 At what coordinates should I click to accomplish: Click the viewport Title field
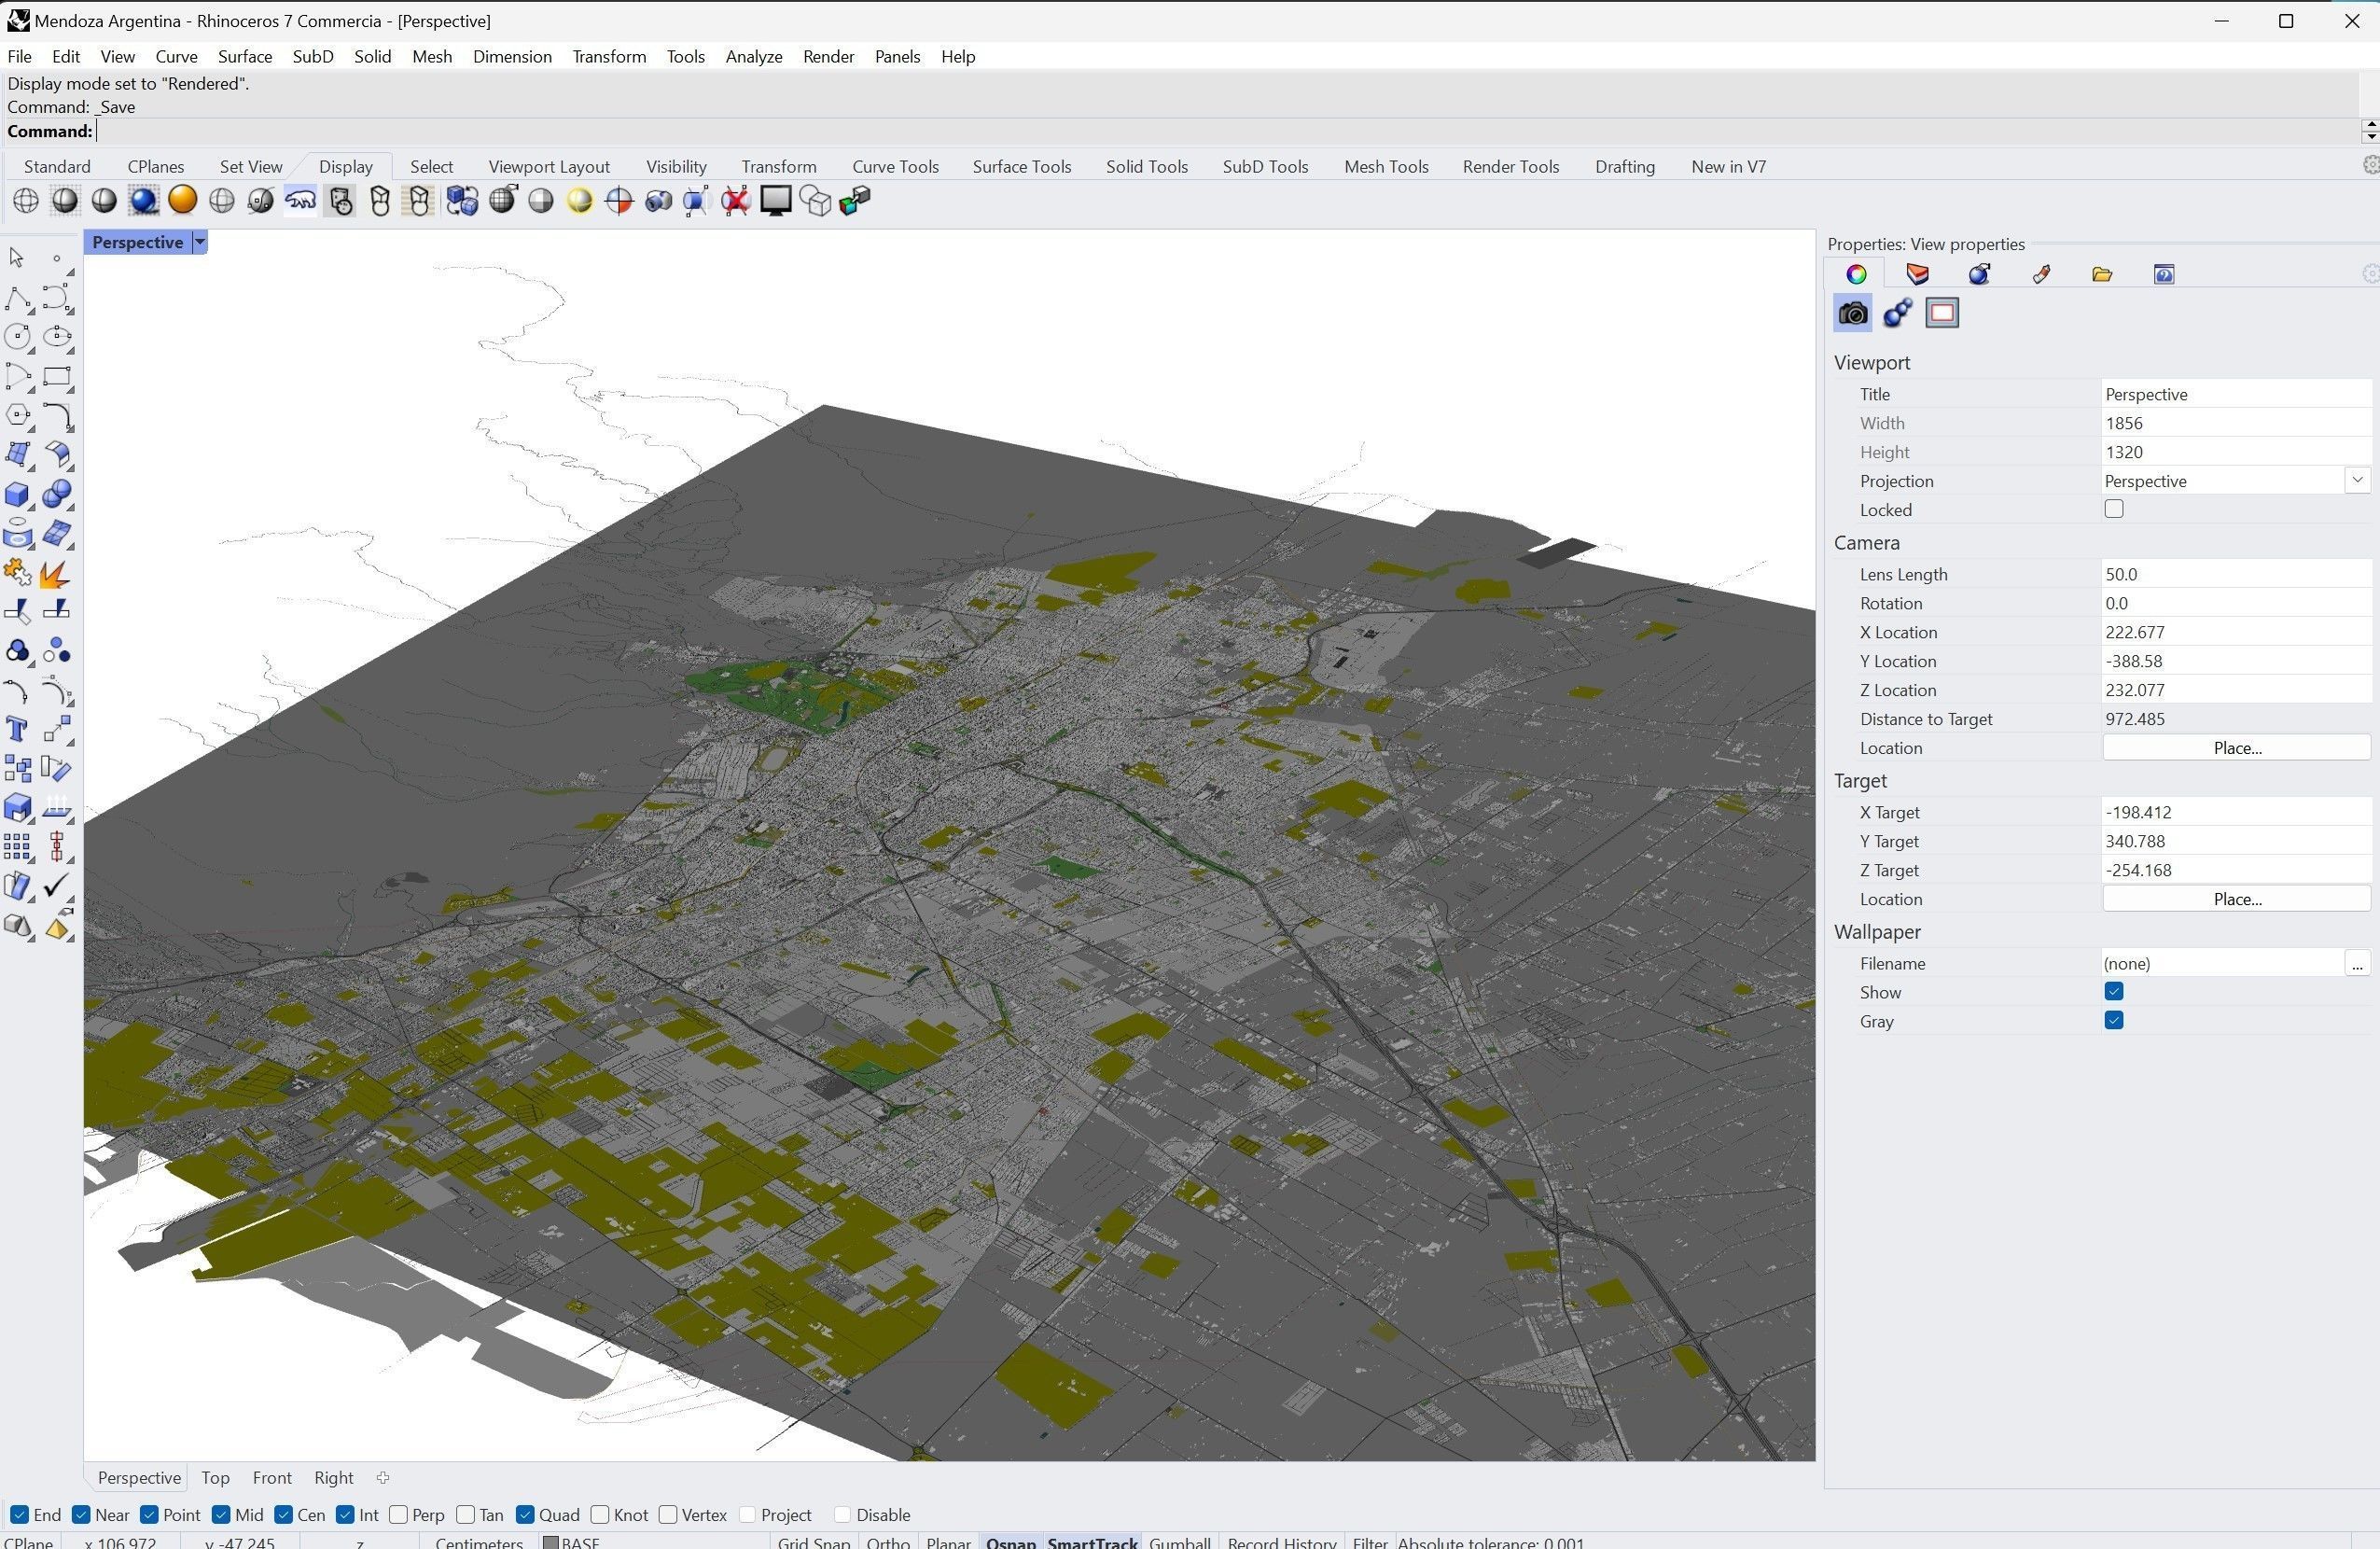[x=2236, y=394]
